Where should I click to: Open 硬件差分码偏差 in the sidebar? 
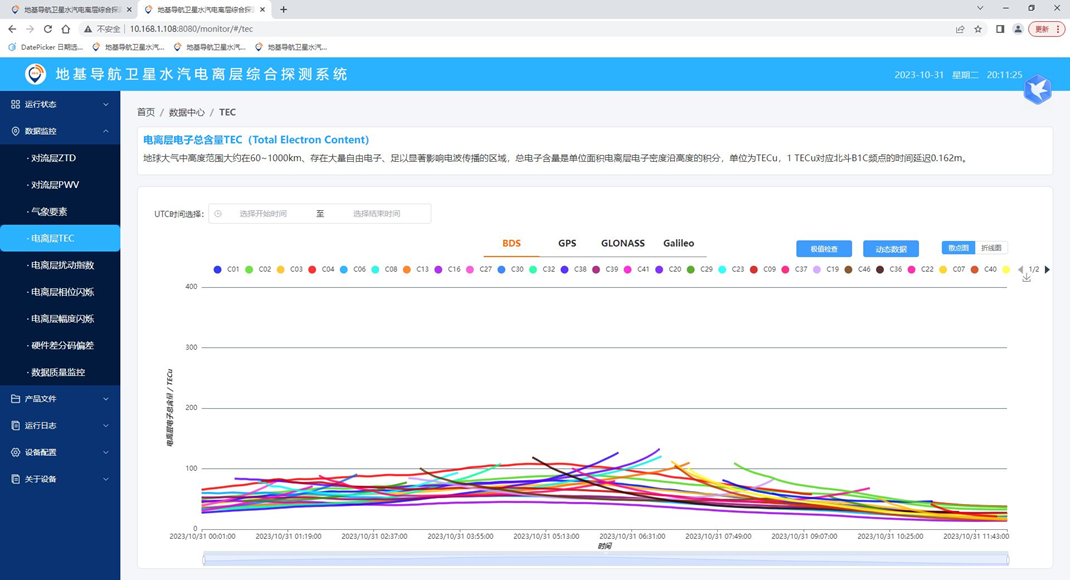tap(60, 345)
